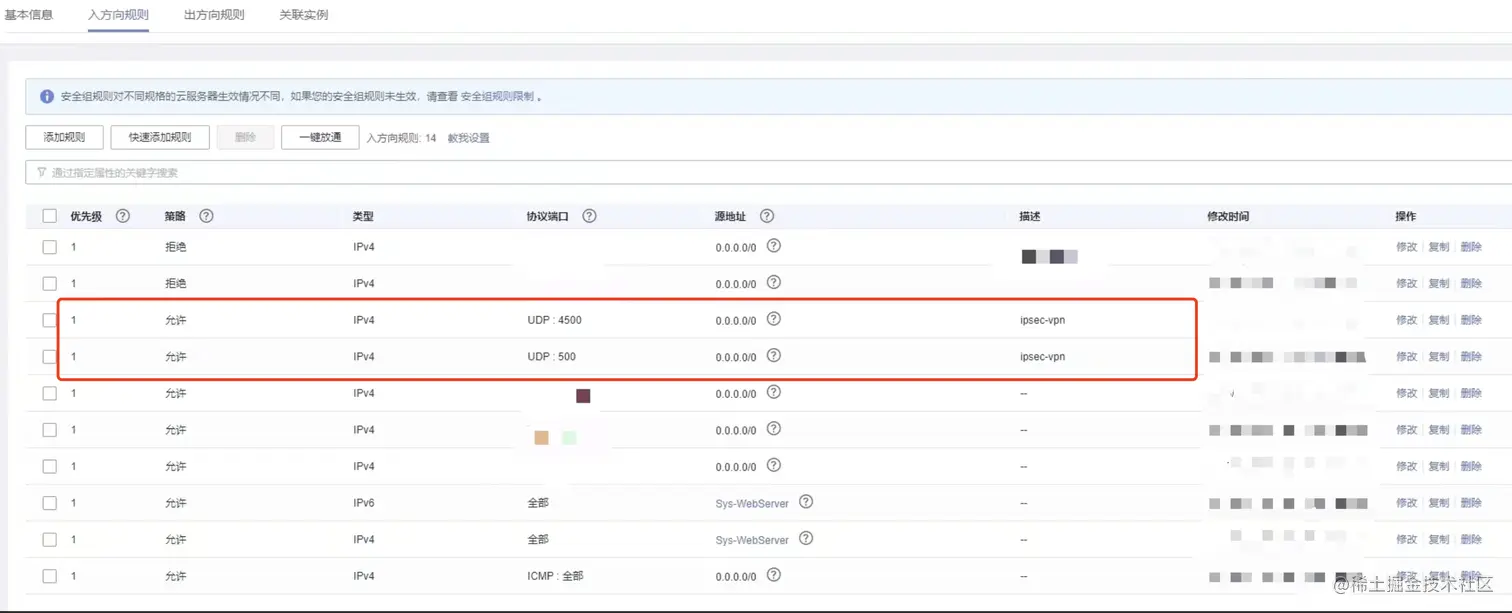1512x613 pixels.
Task: Tick the select-all checkbox in table header
Action: [50, 216]
